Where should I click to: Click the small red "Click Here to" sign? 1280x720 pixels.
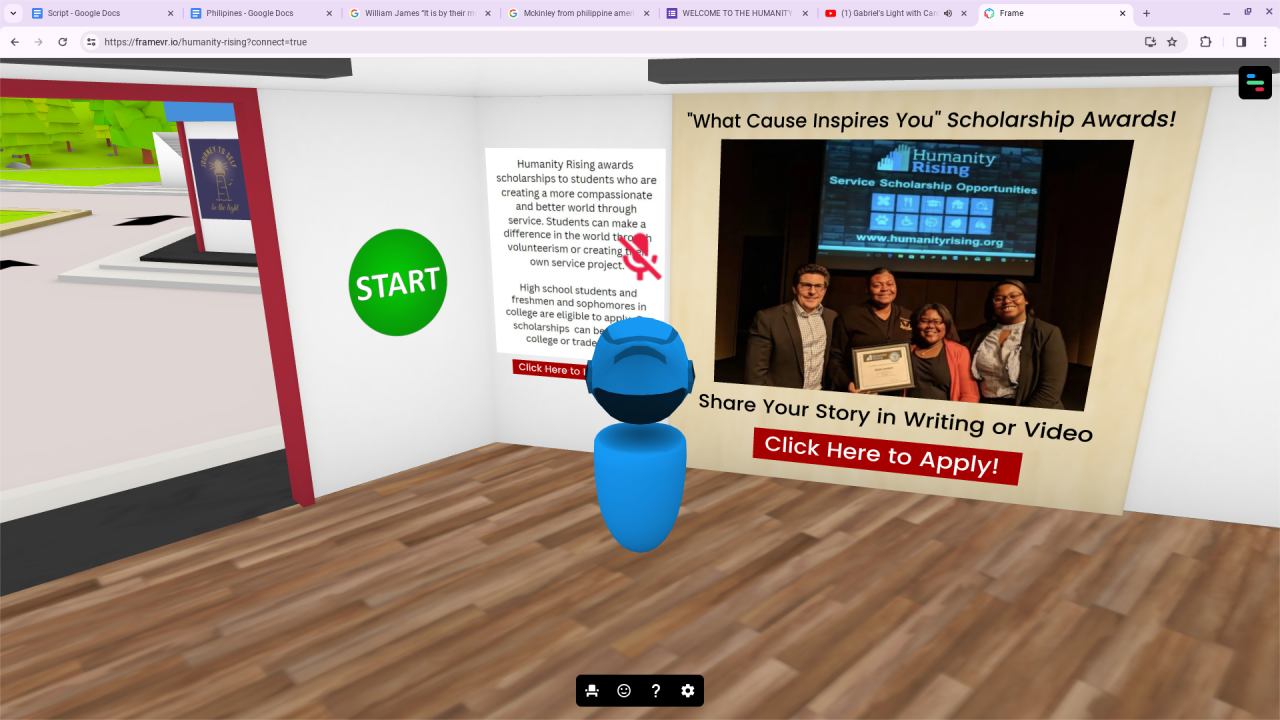click(x=552, y=369)
